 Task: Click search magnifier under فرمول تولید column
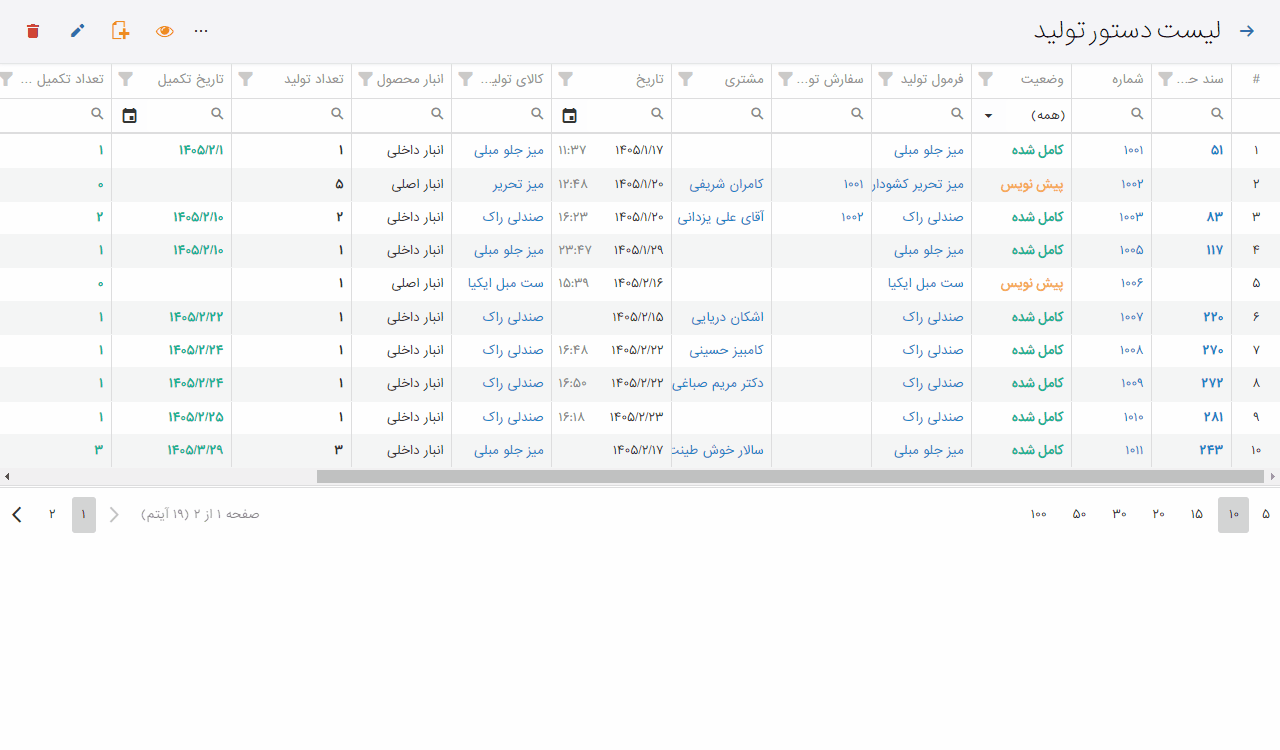click(x=957, y=114)
